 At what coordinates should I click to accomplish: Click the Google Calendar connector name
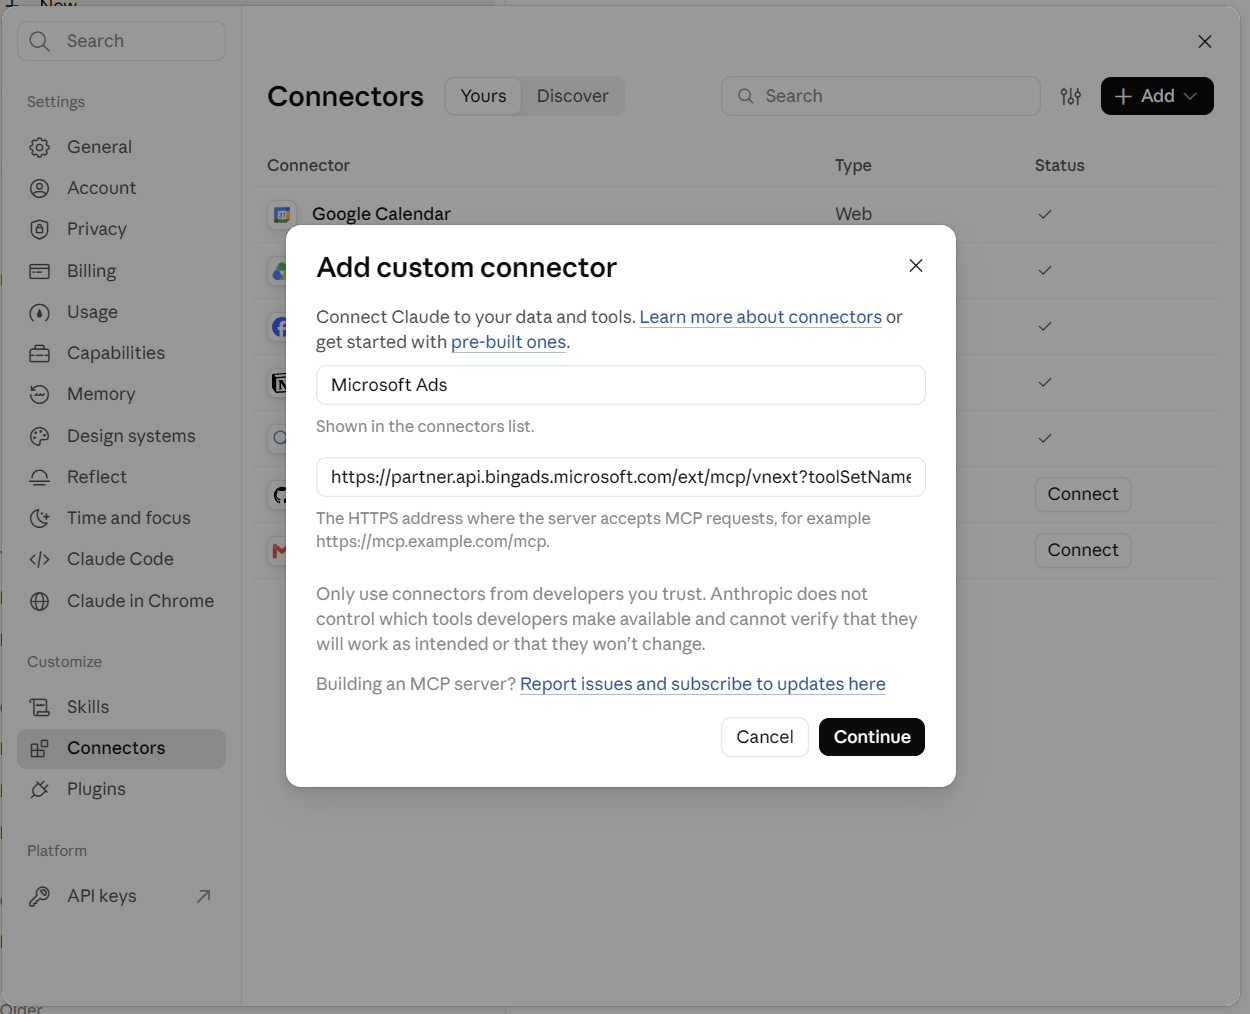tap(381, 214)
